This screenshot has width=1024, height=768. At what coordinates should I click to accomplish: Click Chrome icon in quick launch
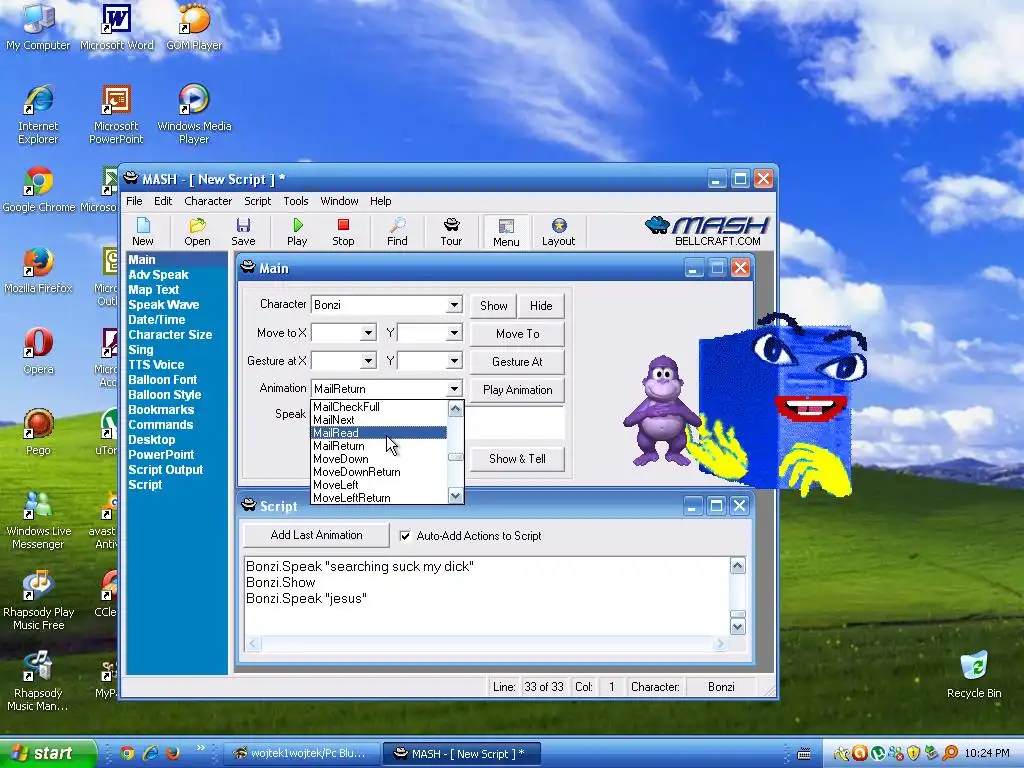pyautogui.click(x=127, y=753)
